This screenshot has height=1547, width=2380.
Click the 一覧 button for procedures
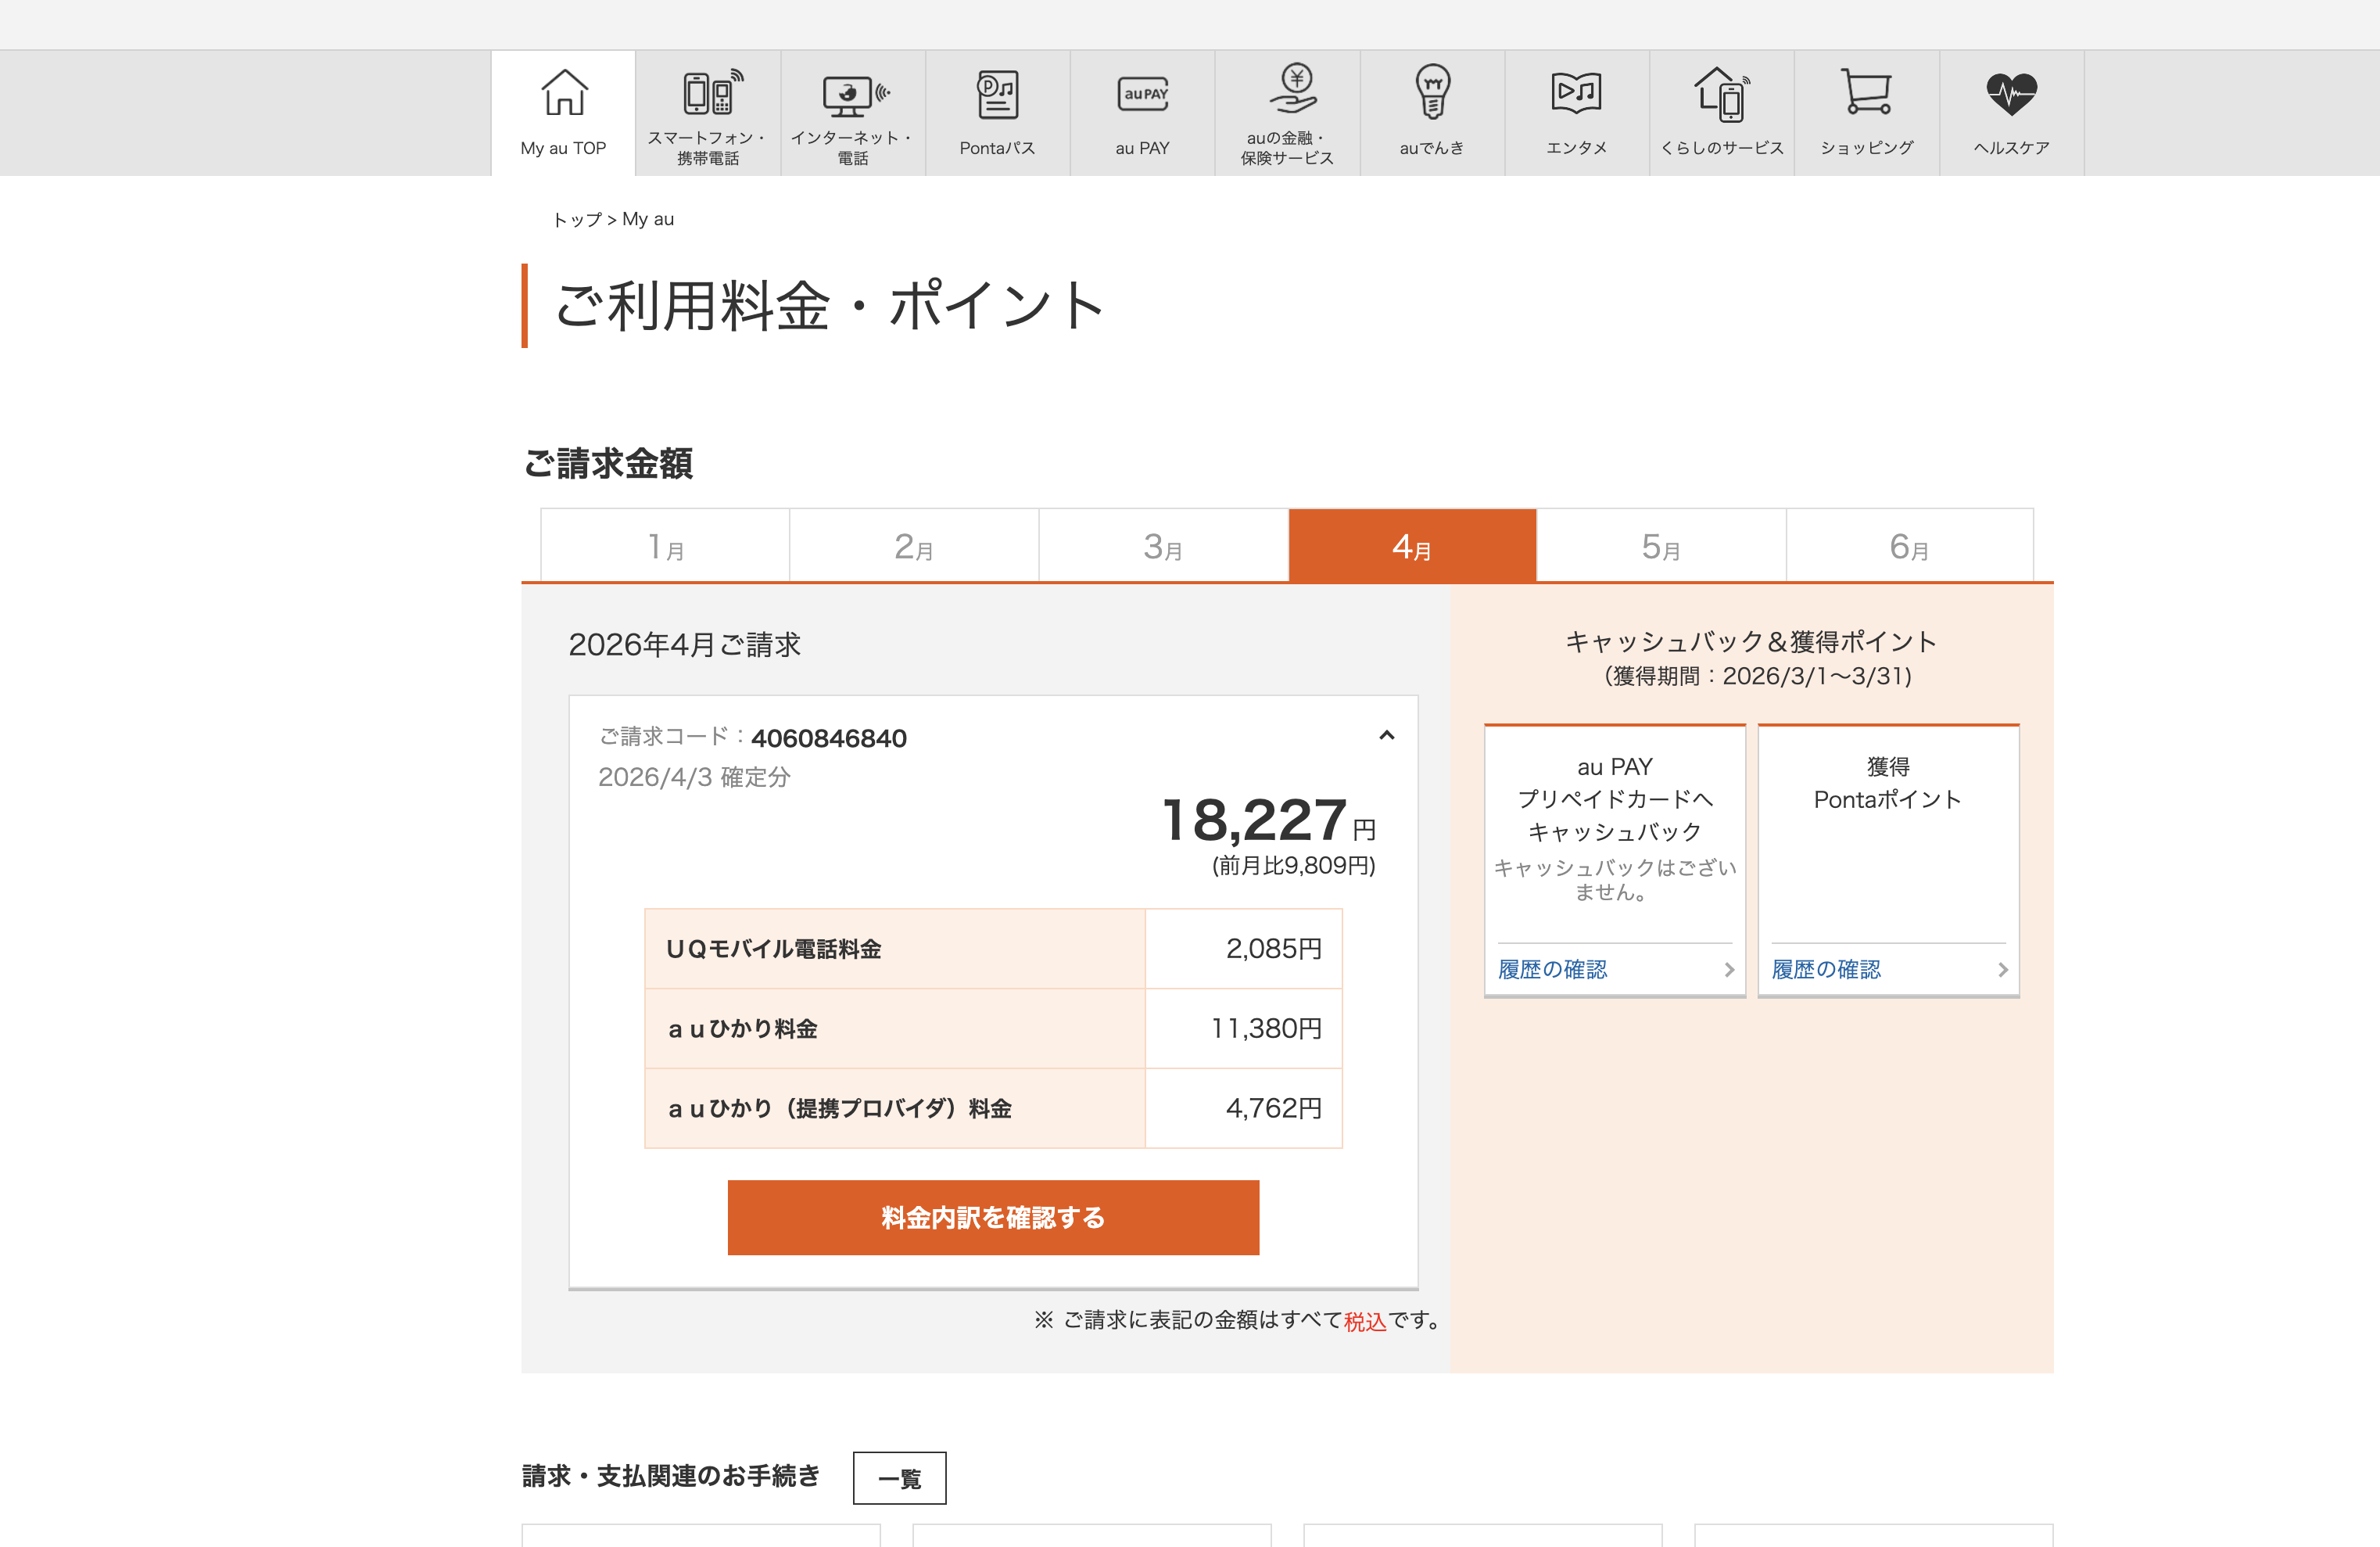coord(899,1478)
